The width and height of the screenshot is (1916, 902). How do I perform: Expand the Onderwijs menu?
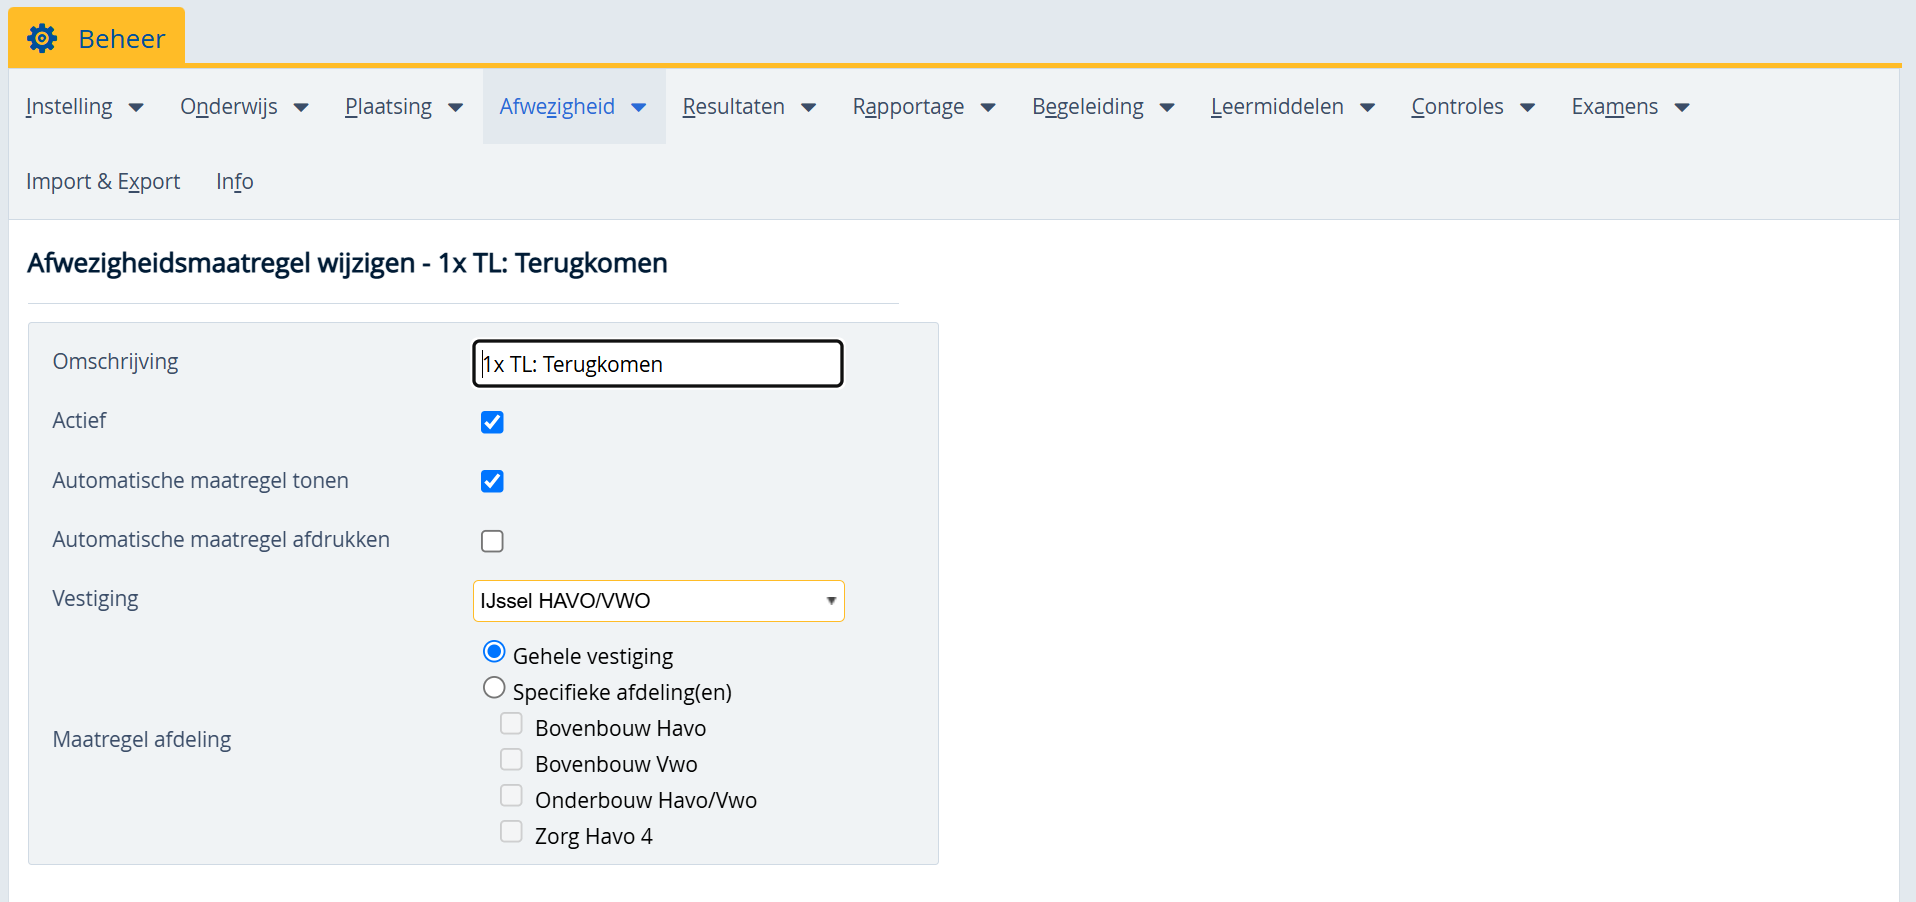(x=243, y=107)
